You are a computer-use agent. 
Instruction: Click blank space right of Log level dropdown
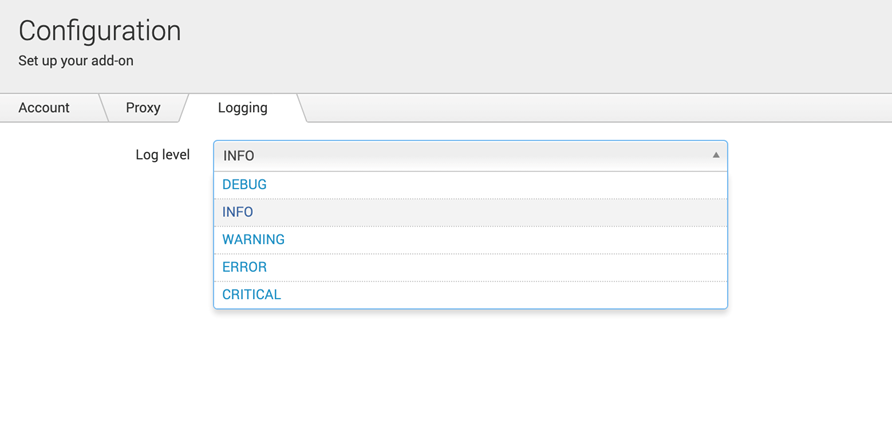[810, 155]
